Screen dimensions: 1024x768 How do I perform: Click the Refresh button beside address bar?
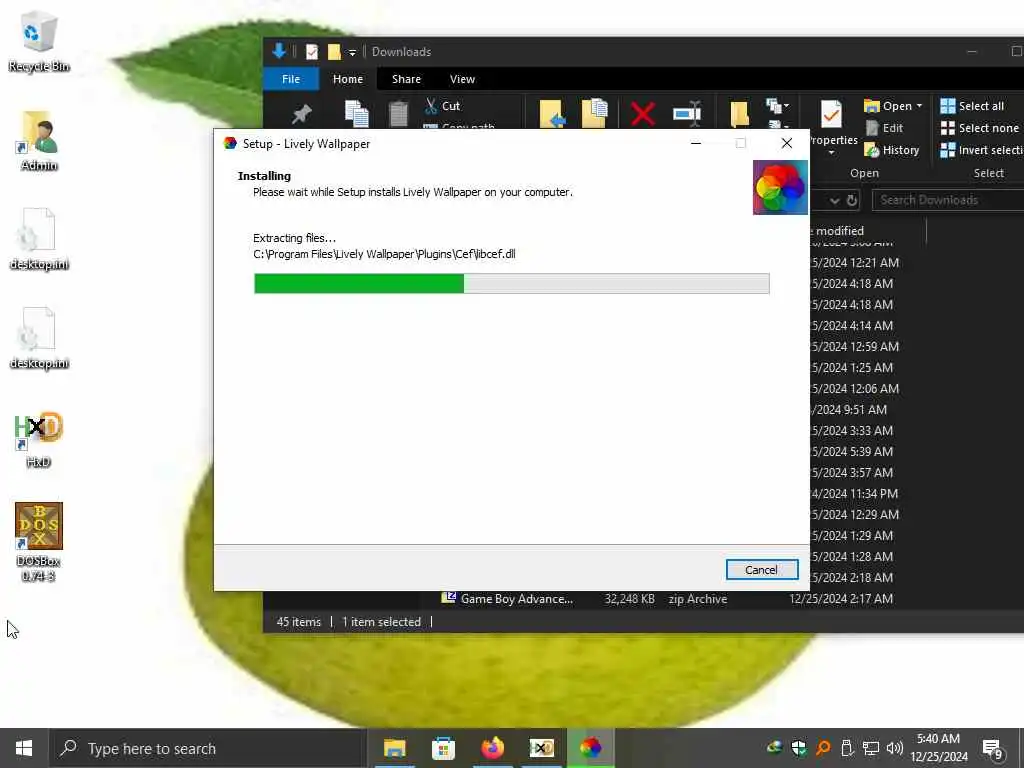[852, 200]
